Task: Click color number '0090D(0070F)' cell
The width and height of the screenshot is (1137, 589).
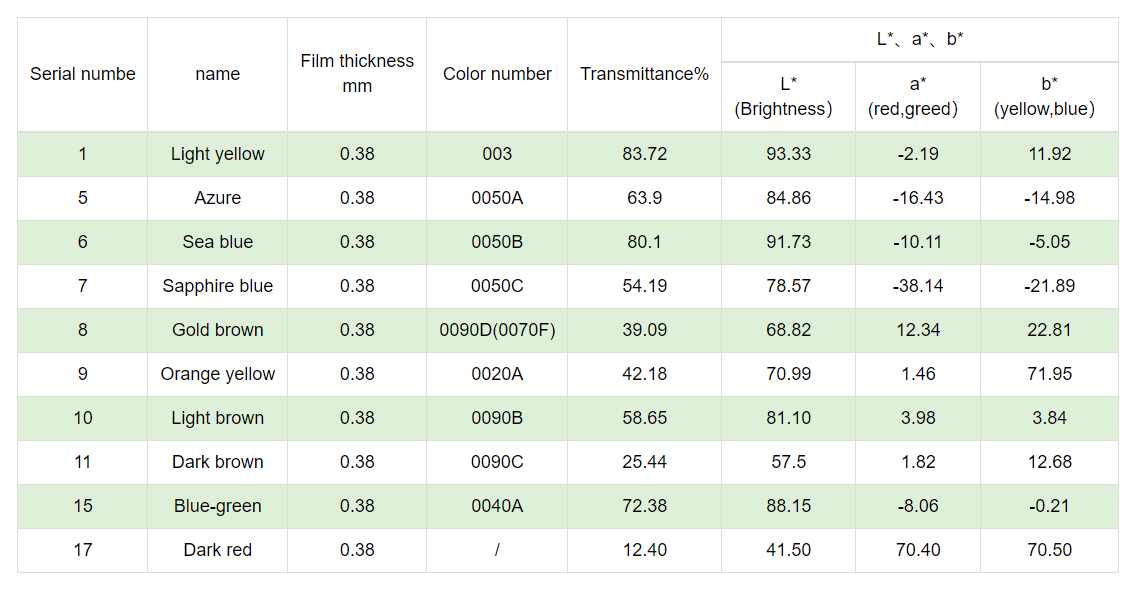Action: (497, 330)
